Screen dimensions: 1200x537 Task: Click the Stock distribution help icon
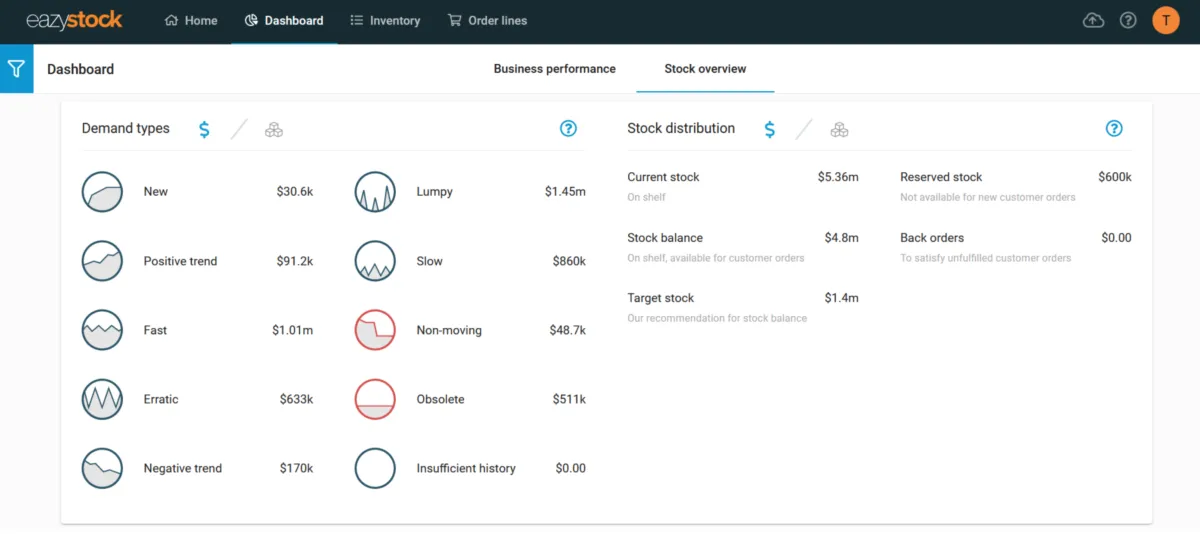pyautogui.click(x=1114, y=128)
